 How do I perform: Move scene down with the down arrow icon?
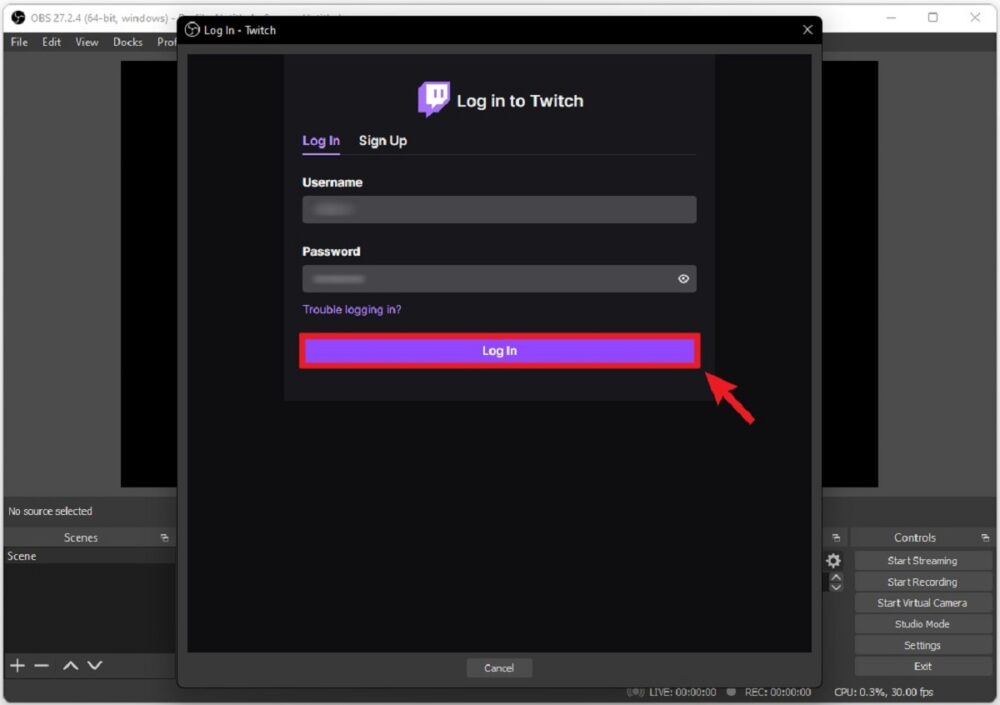[95, 665]
